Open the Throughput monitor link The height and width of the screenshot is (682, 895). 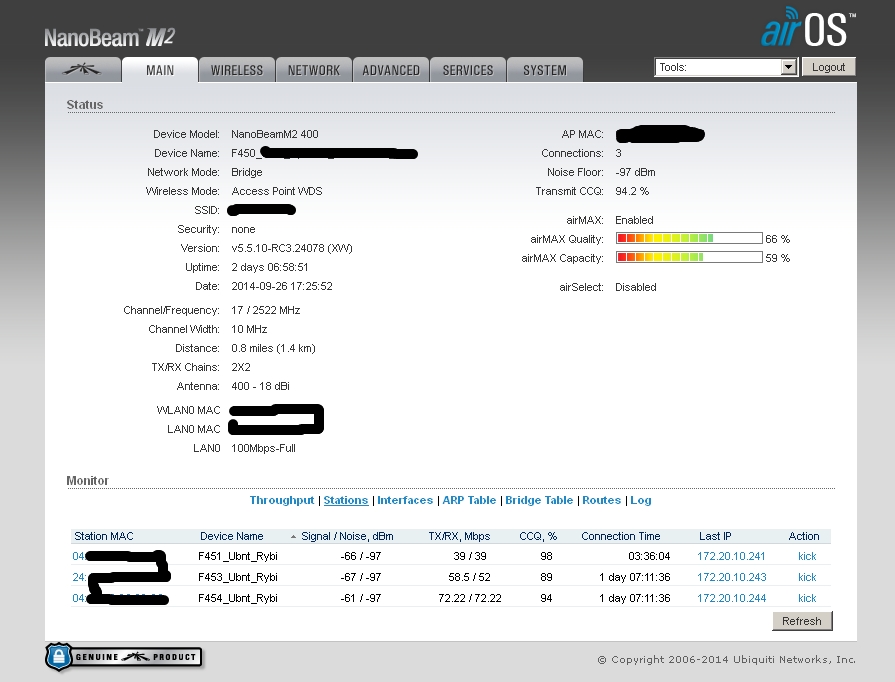point(282,500)
